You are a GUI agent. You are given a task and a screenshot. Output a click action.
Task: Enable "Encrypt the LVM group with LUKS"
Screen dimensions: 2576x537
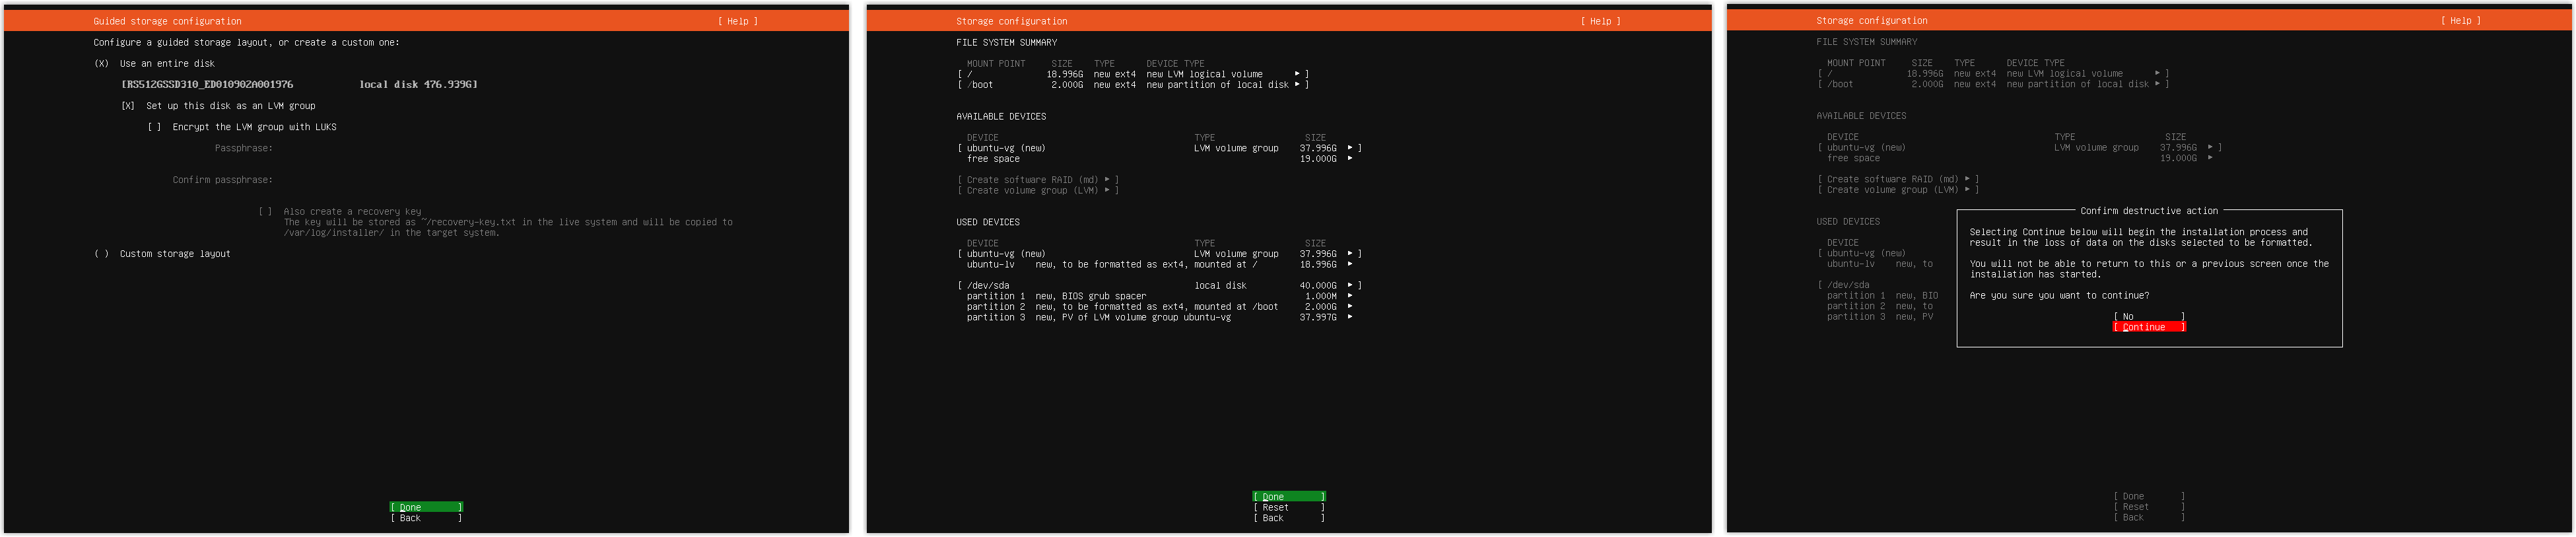coord(154,127)
